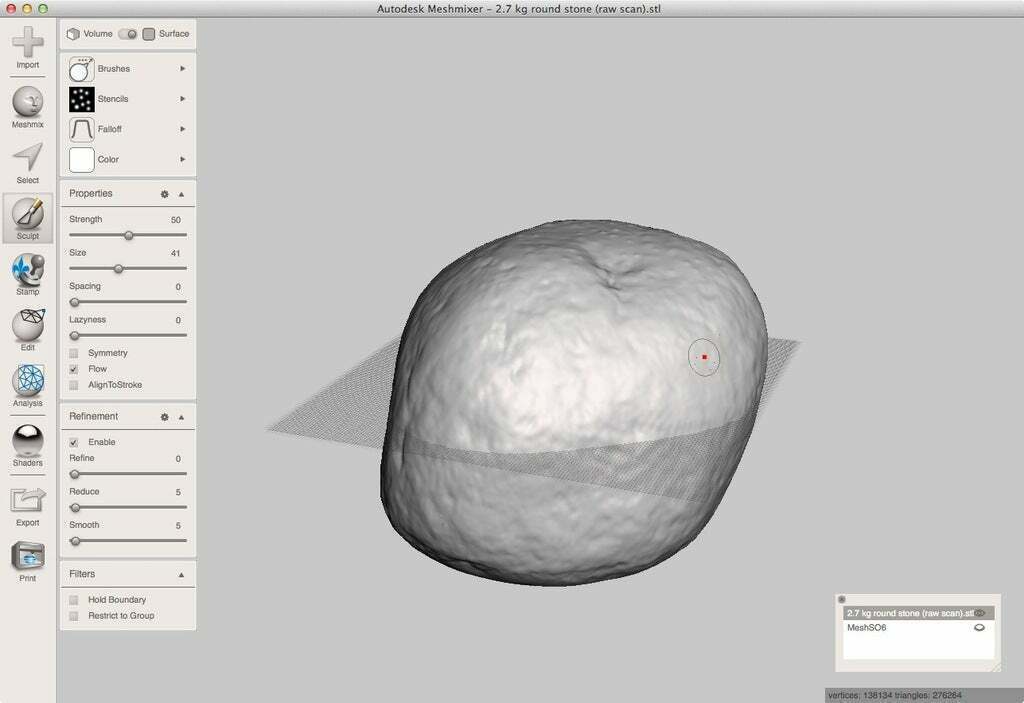The height and width of the screenshot is (703, 1024).
Task: Toggle the AlignToStroke option
Action: tap(73, 384)
